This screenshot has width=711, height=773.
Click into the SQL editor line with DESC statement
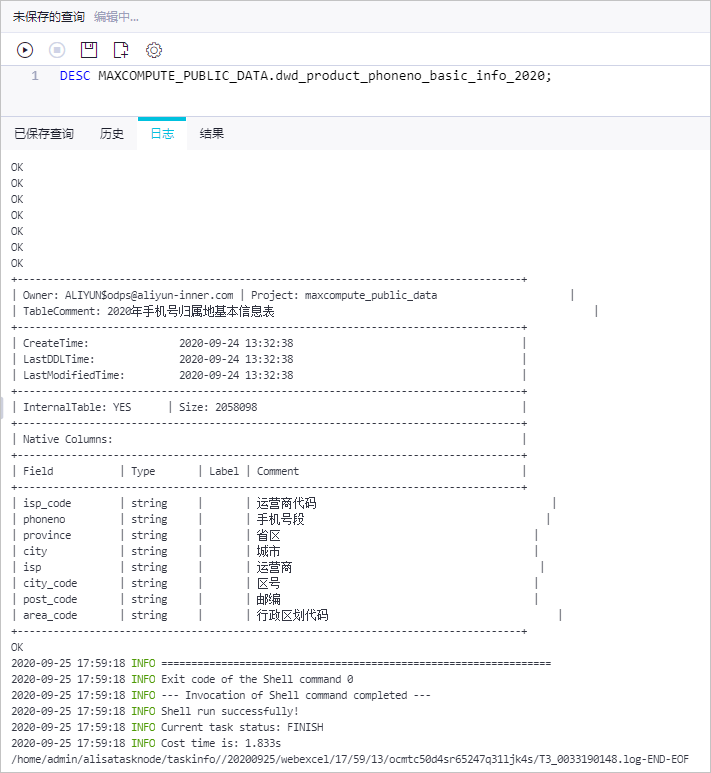coord(306,75)
